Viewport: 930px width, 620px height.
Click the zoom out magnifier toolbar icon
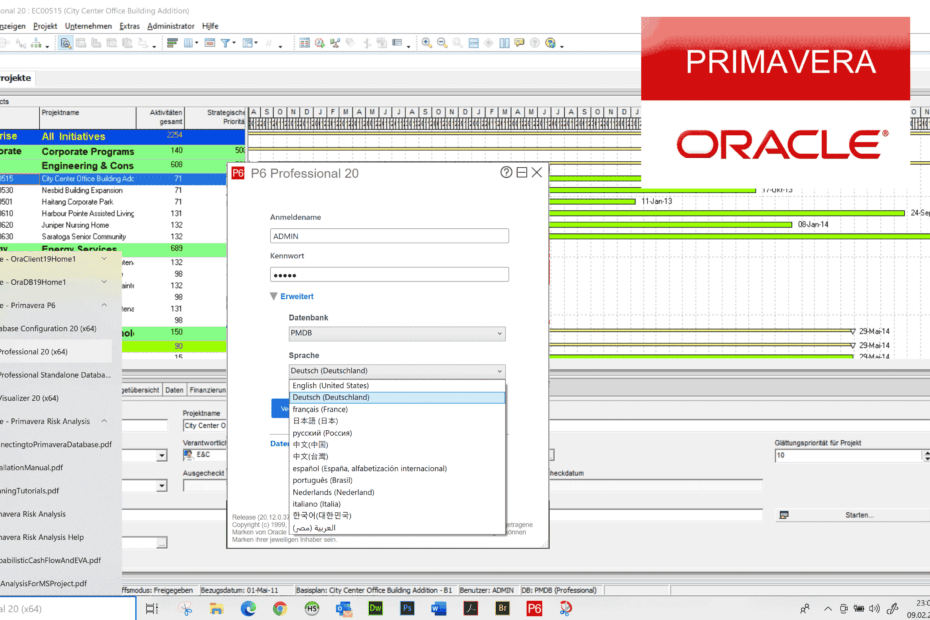click(x=442, y=43)
